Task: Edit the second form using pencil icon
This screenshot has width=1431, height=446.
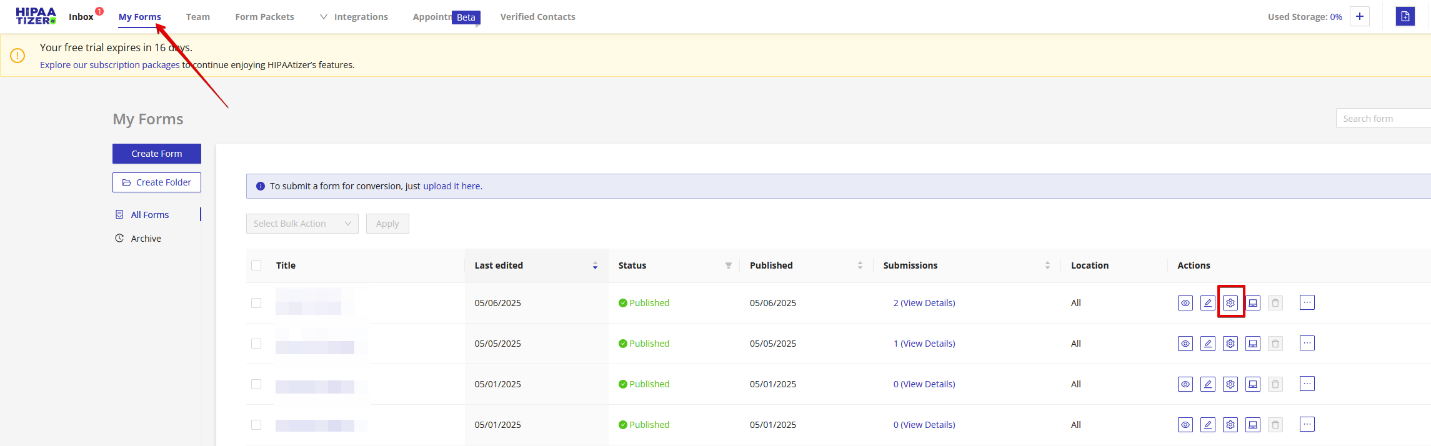Action: 1208,343
